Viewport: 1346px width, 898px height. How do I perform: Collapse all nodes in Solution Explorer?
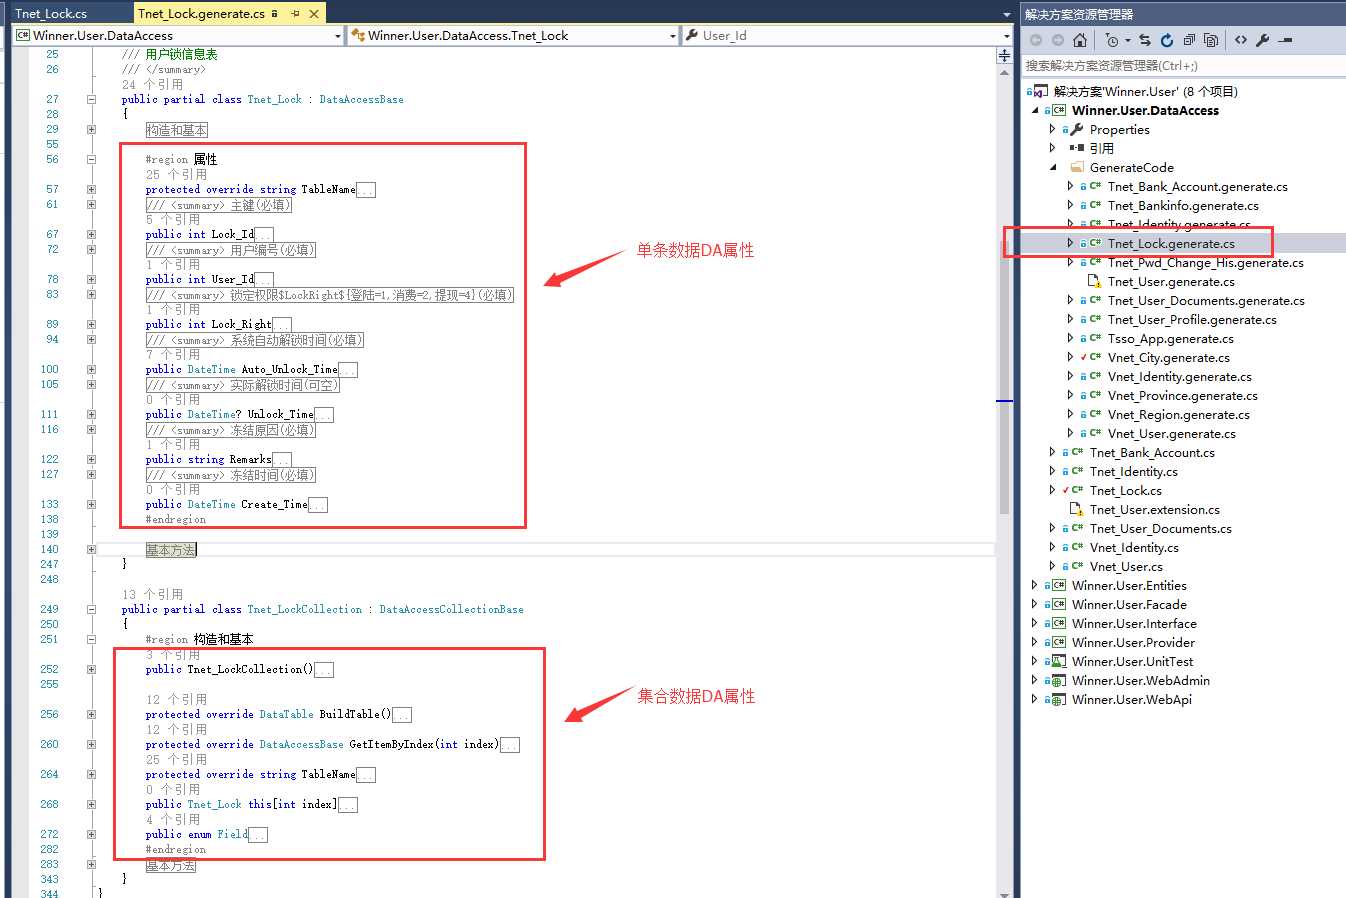point(1189,40)
